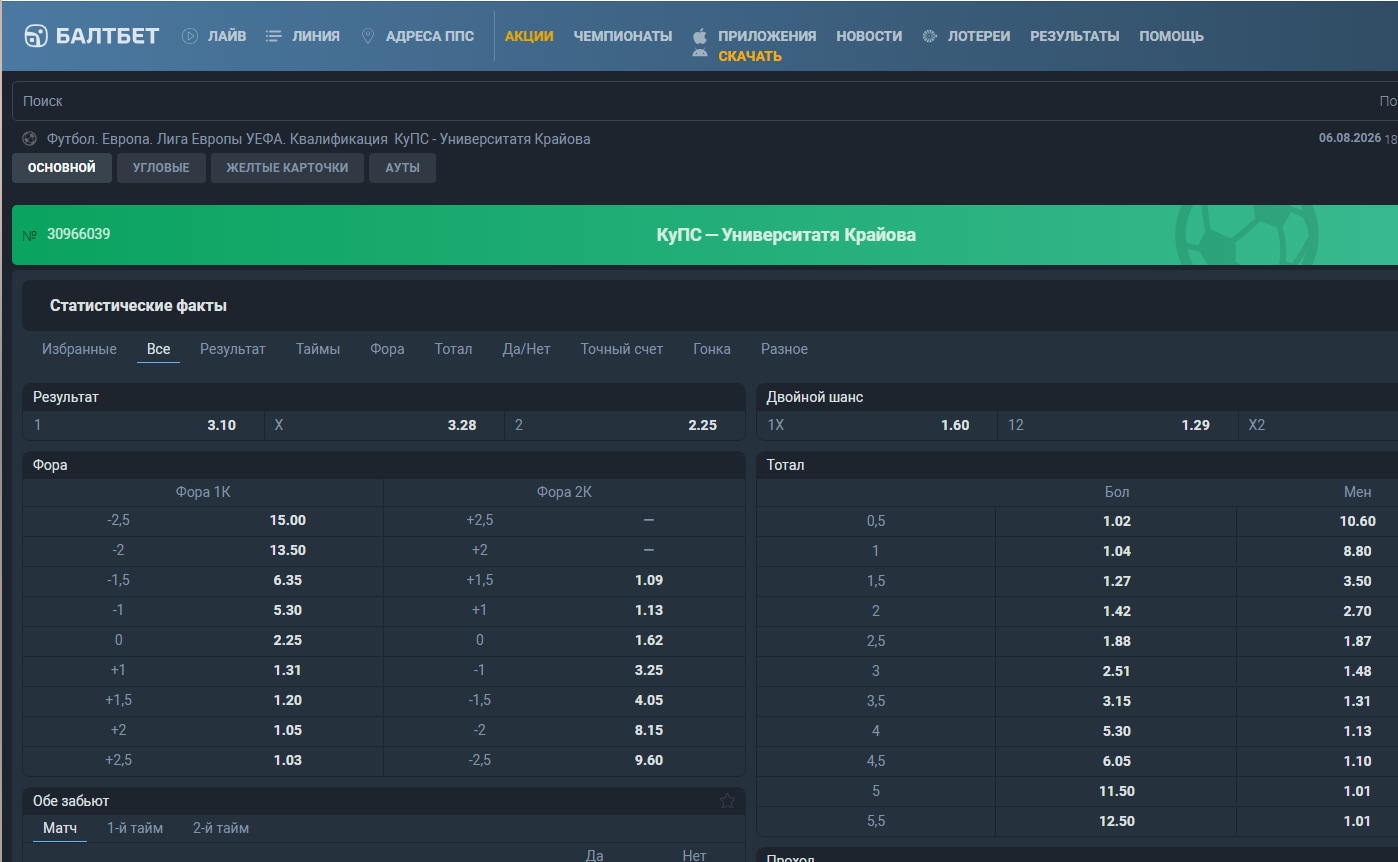Filter markets by Фора tab
This screenshot has height=862, width=1398.
coord(387,349)
